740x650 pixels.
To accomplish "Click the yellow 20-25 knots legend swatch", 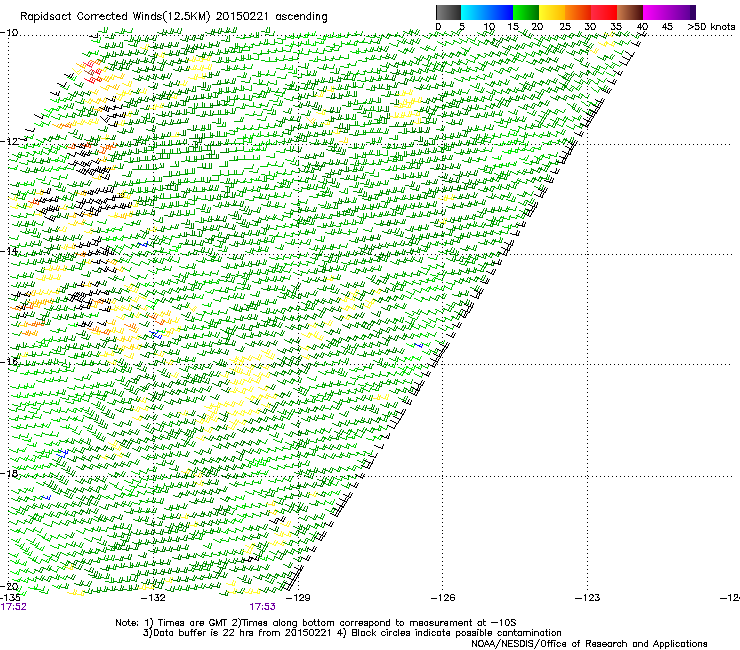I will 552,12.
